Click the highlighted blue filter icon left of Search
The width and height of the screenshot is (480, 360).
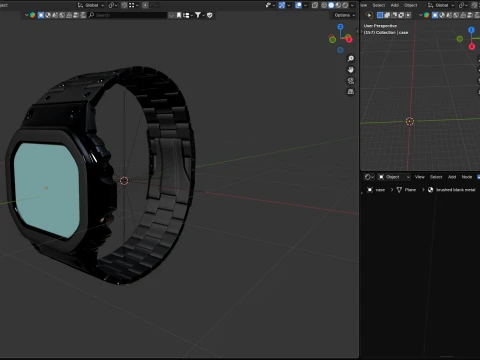[41, 15]
